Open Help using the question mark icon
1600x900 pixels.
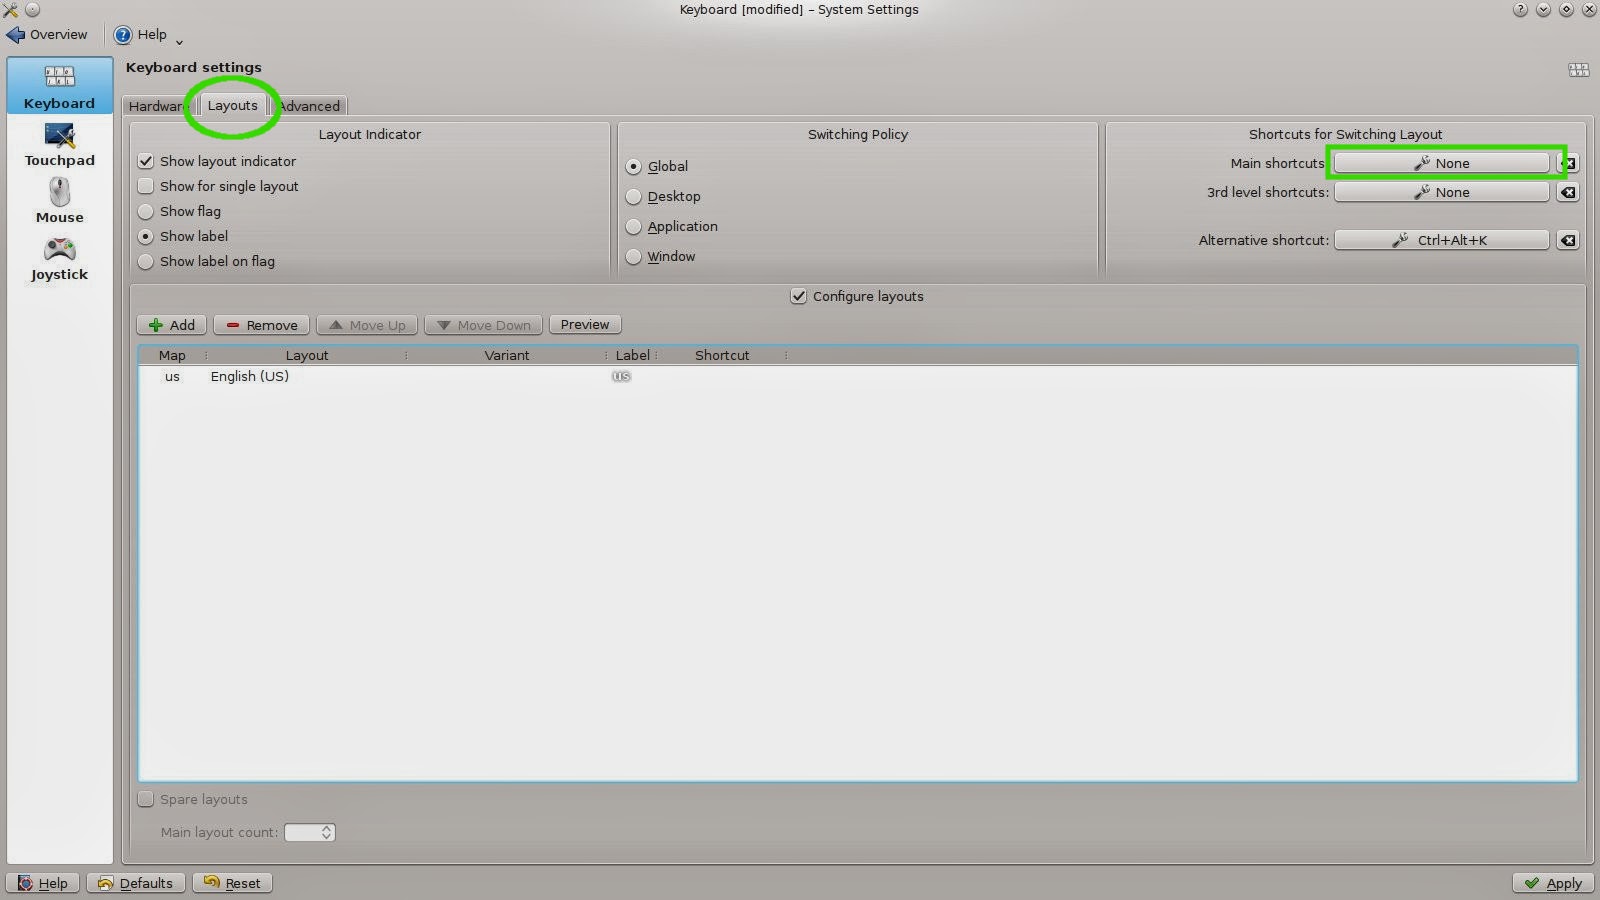pyautogui.click(x=123, y=34)
